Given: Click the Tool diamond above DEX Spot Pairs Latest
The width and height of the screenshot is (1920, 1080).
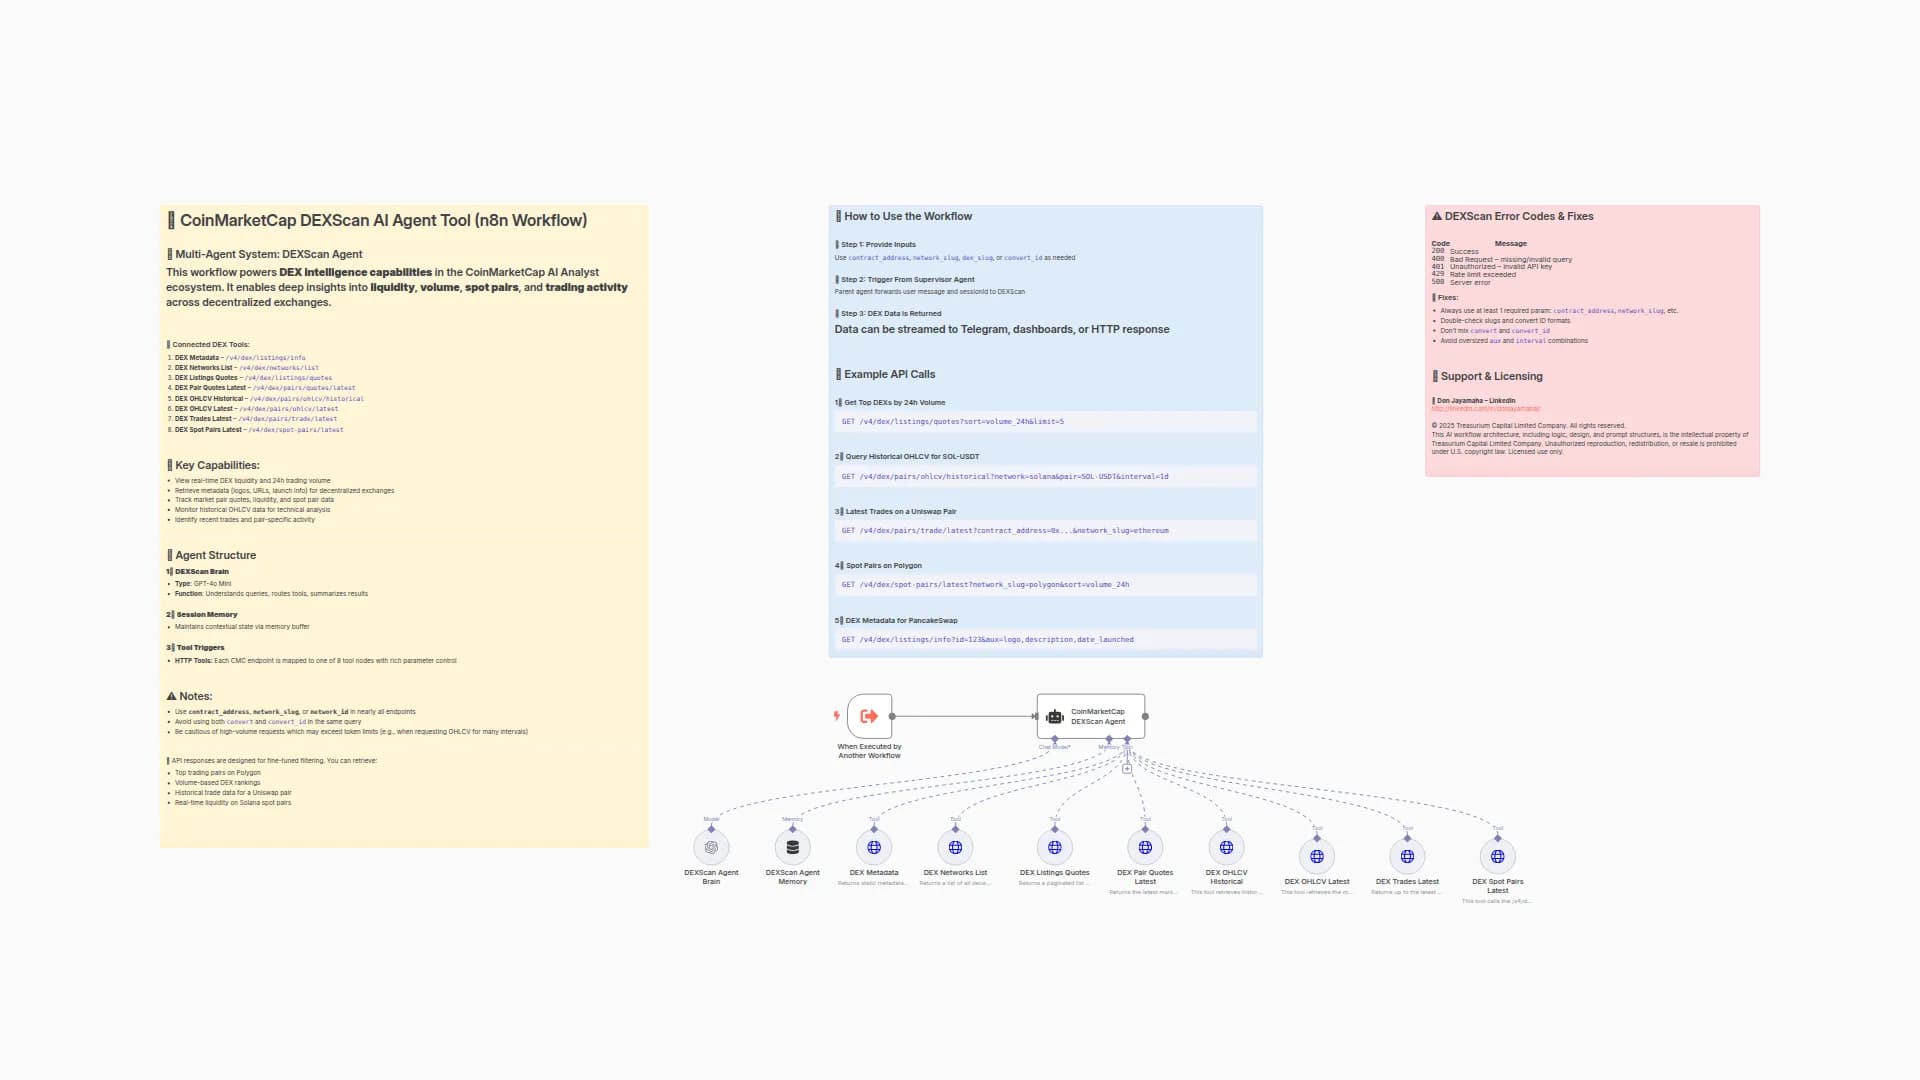Looking at the screenshot, I should coord(1498,838).
